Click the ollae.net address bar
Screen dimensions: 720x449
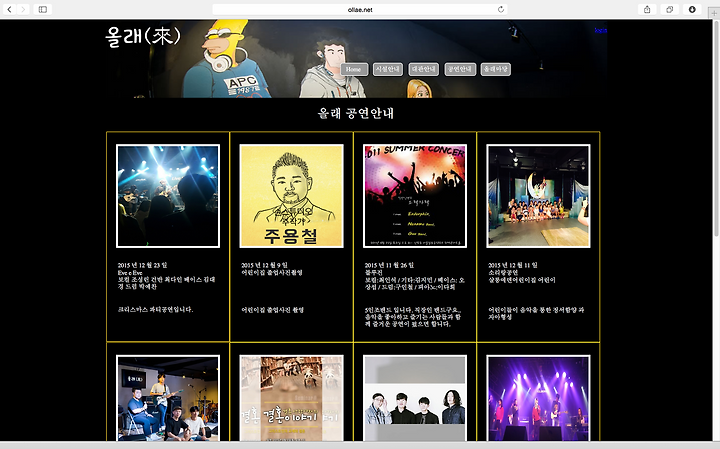[x=360, y=9]
